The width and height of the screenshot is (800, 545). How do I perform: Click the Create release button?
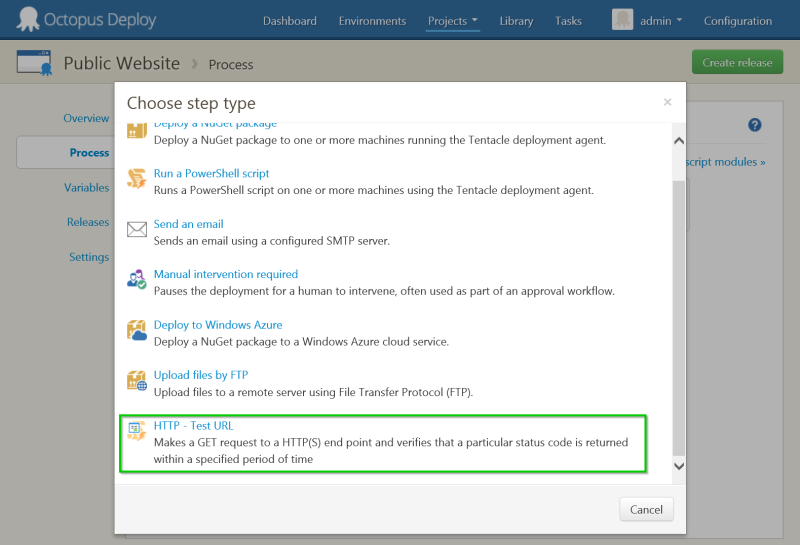click(737, 62)
